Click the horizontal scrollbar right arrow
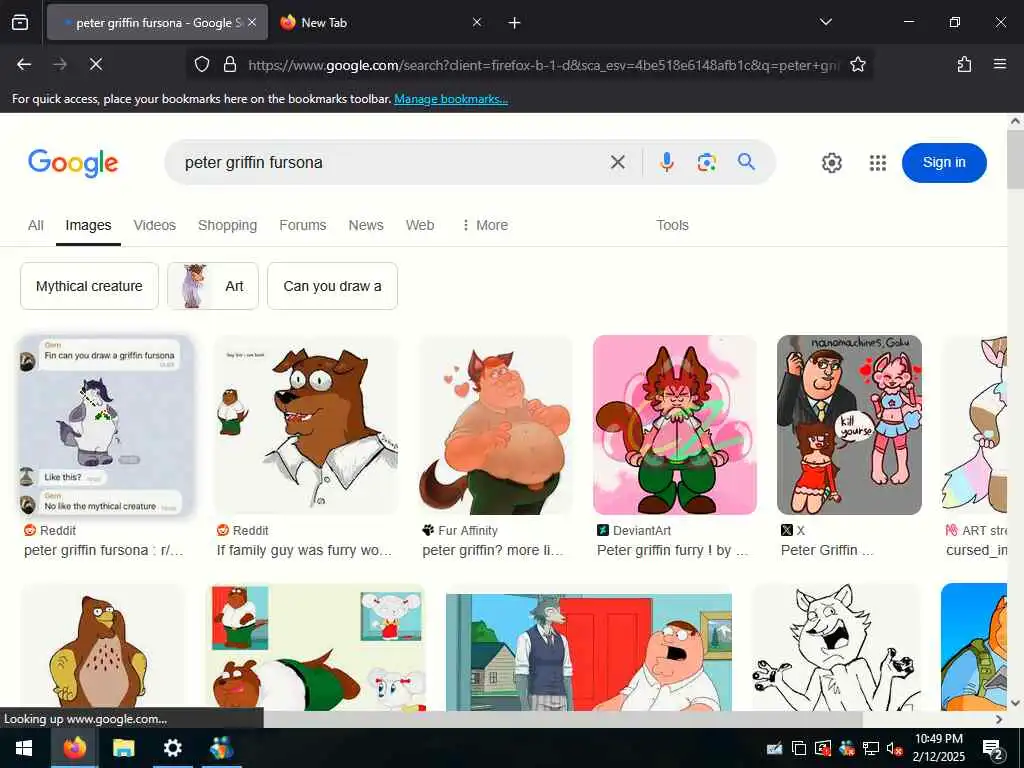Image resolution: width=1024 pixels, height=768 pixels. tap(999, 719)
